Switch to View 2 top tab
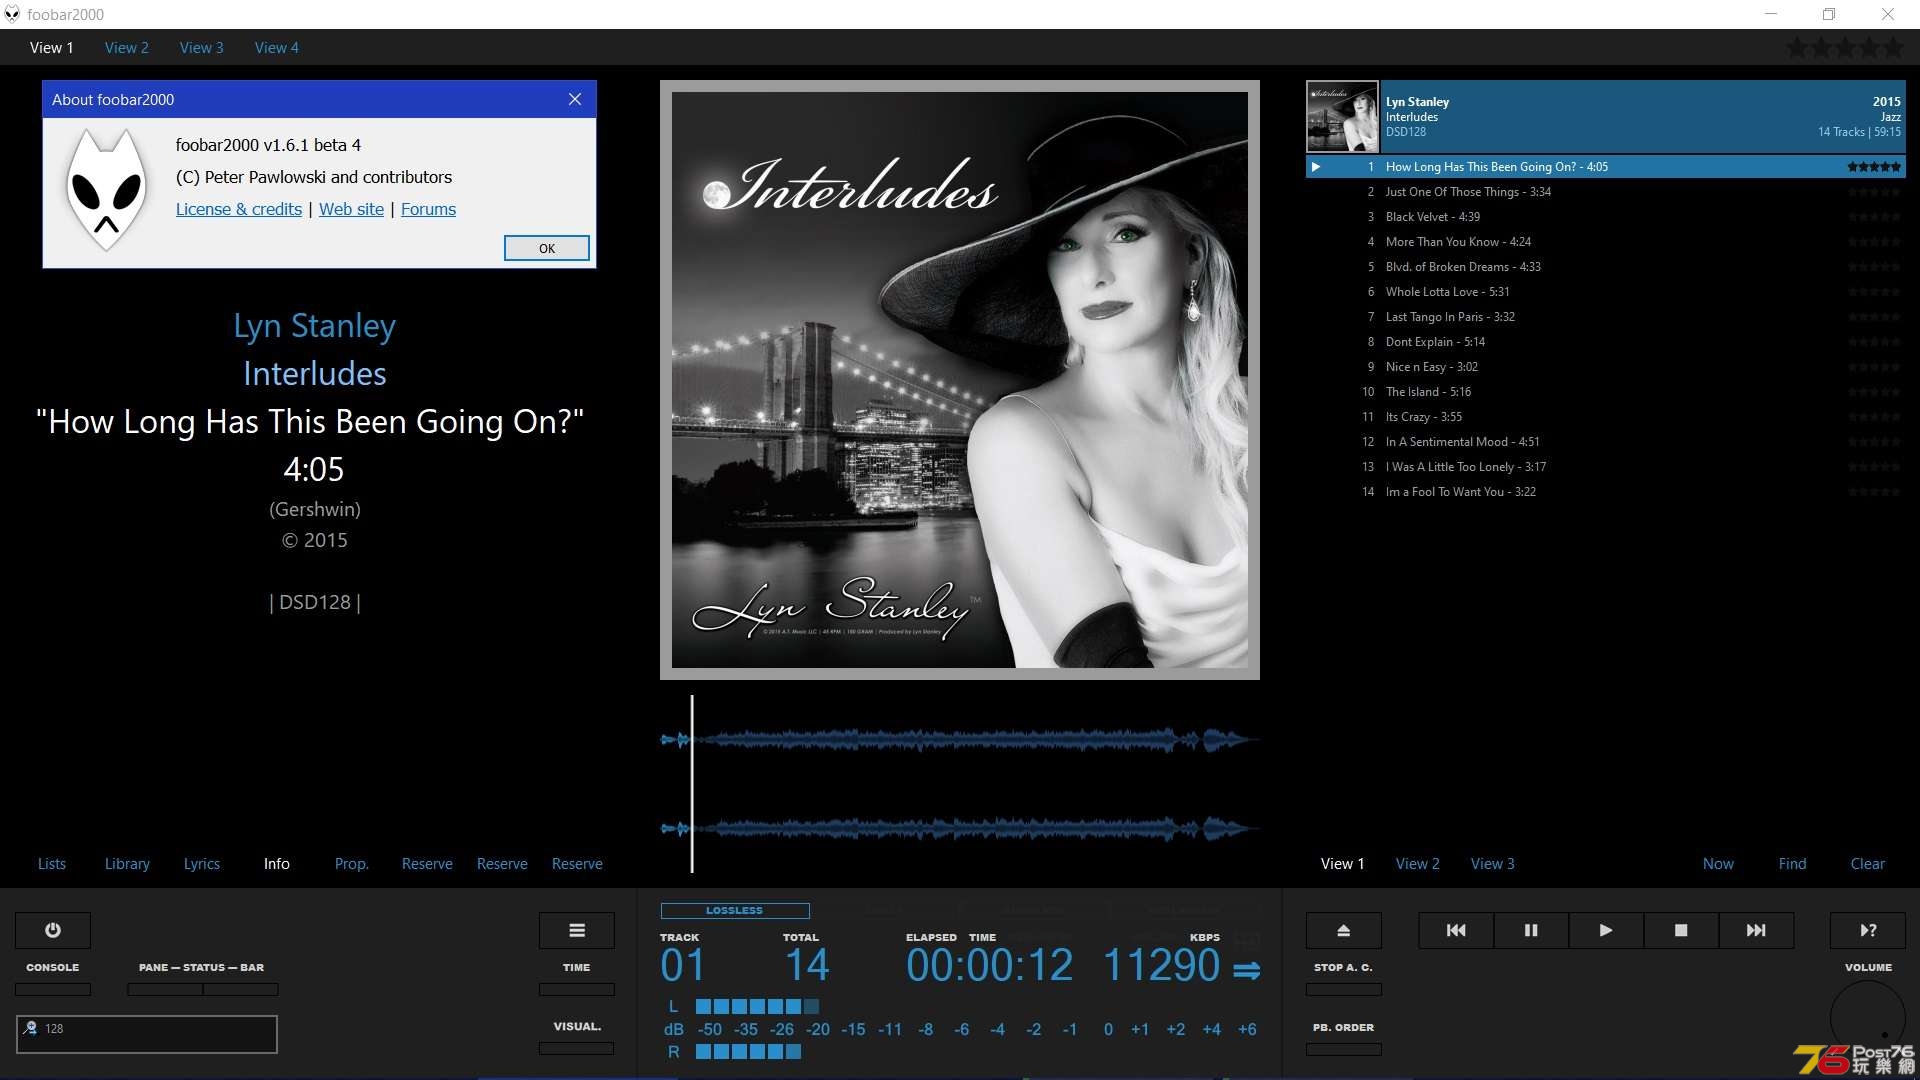1920x1080 pixels. (127, 47)
